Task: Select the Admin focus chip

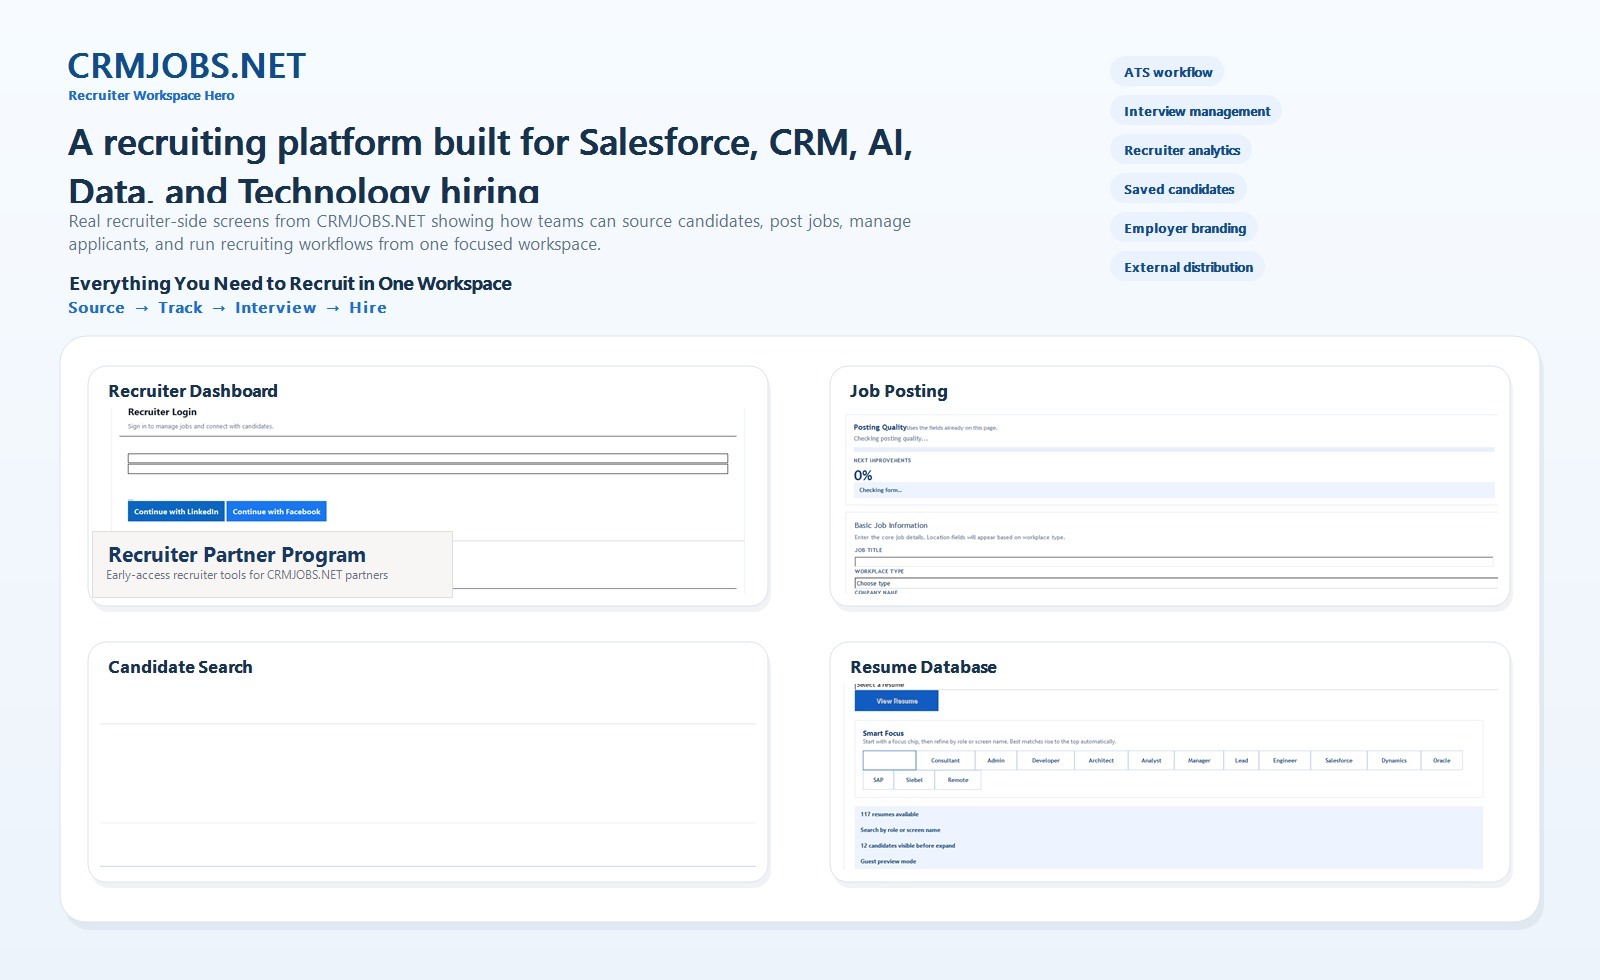Action: (x=996, y=760)
